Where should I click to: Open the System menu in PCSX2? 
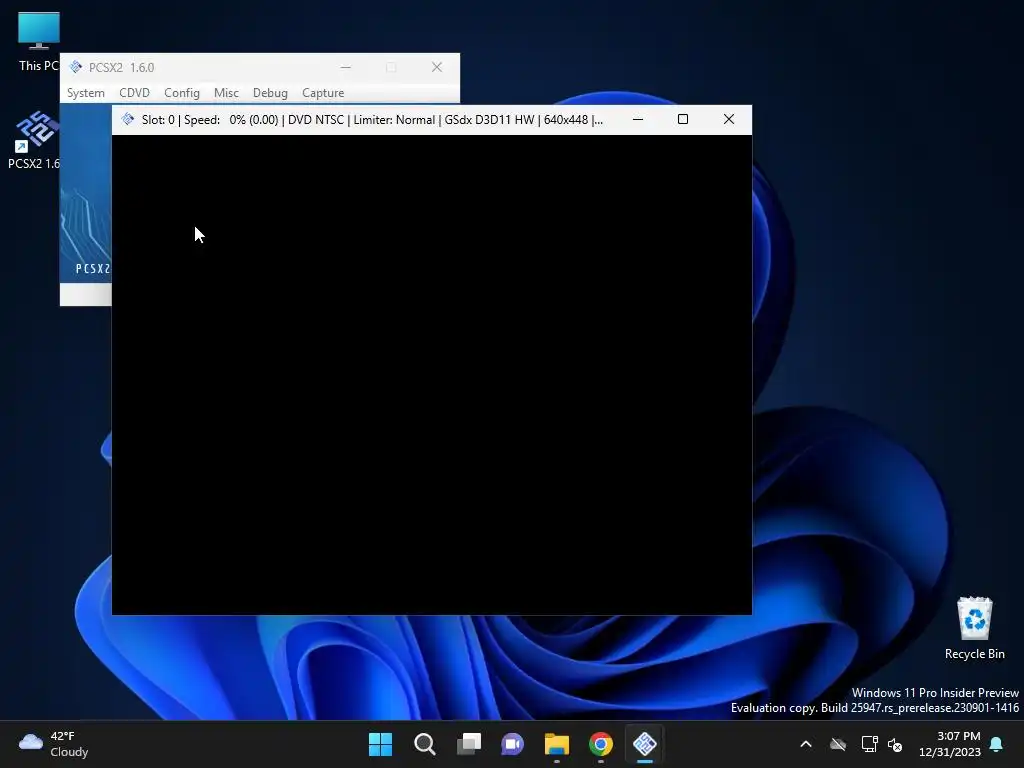(x=86, y=93)
